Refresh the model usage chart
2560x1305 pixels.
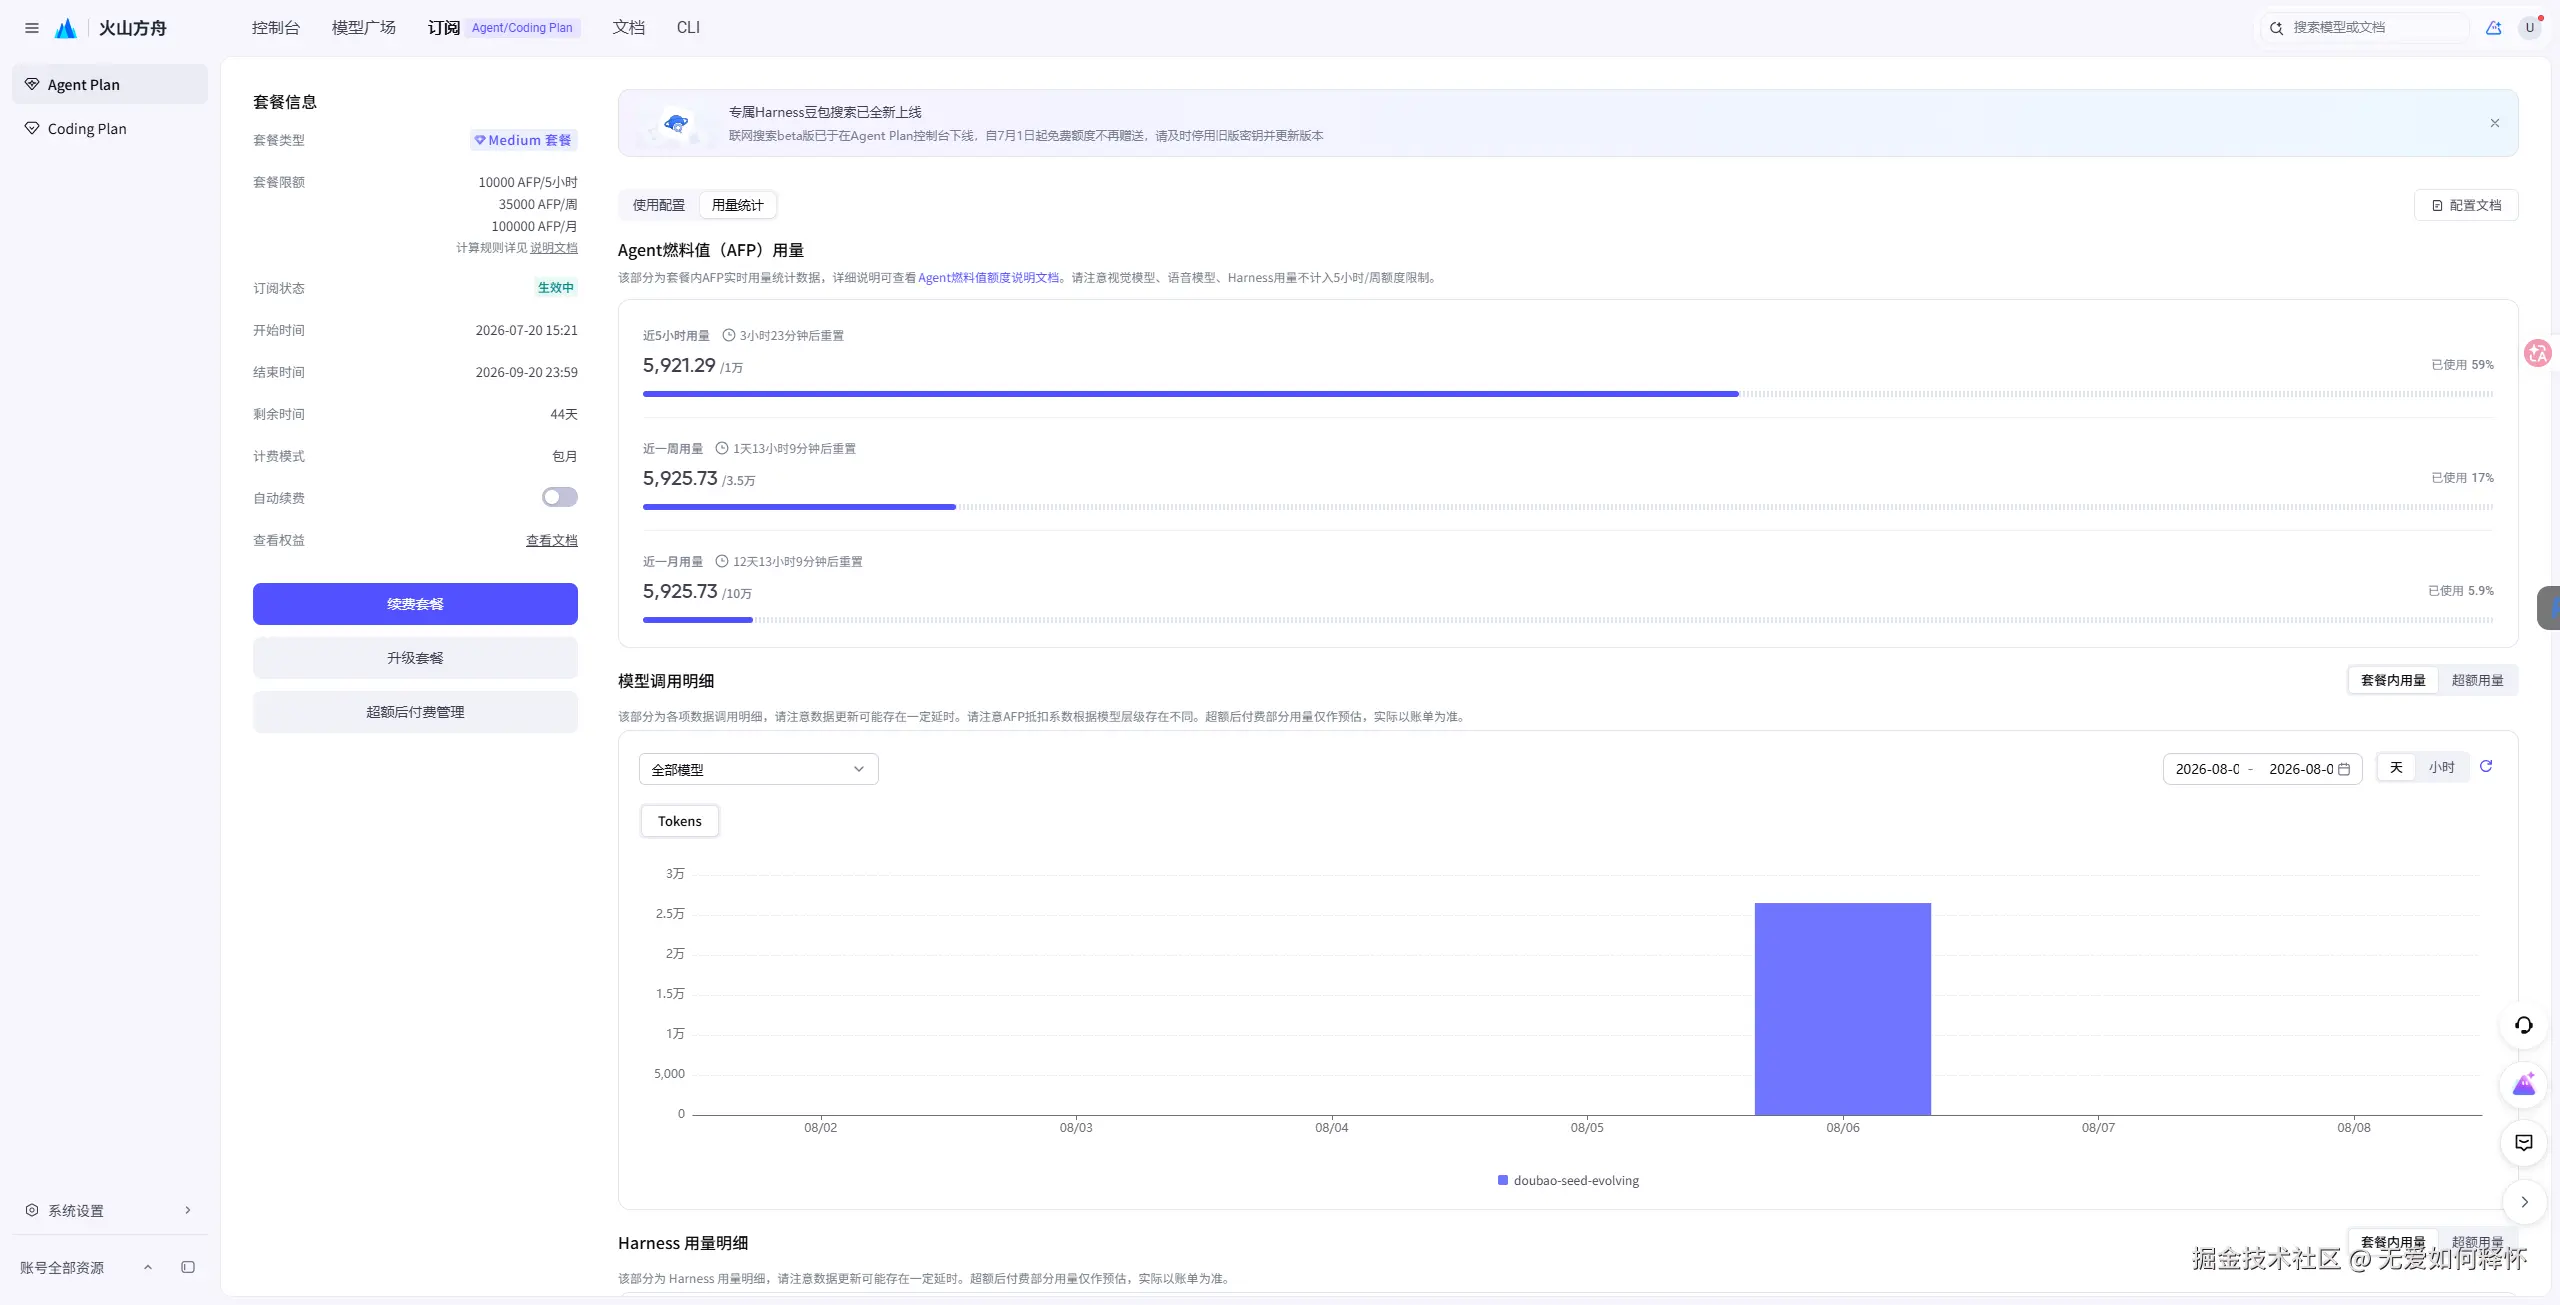(2486, 767)
